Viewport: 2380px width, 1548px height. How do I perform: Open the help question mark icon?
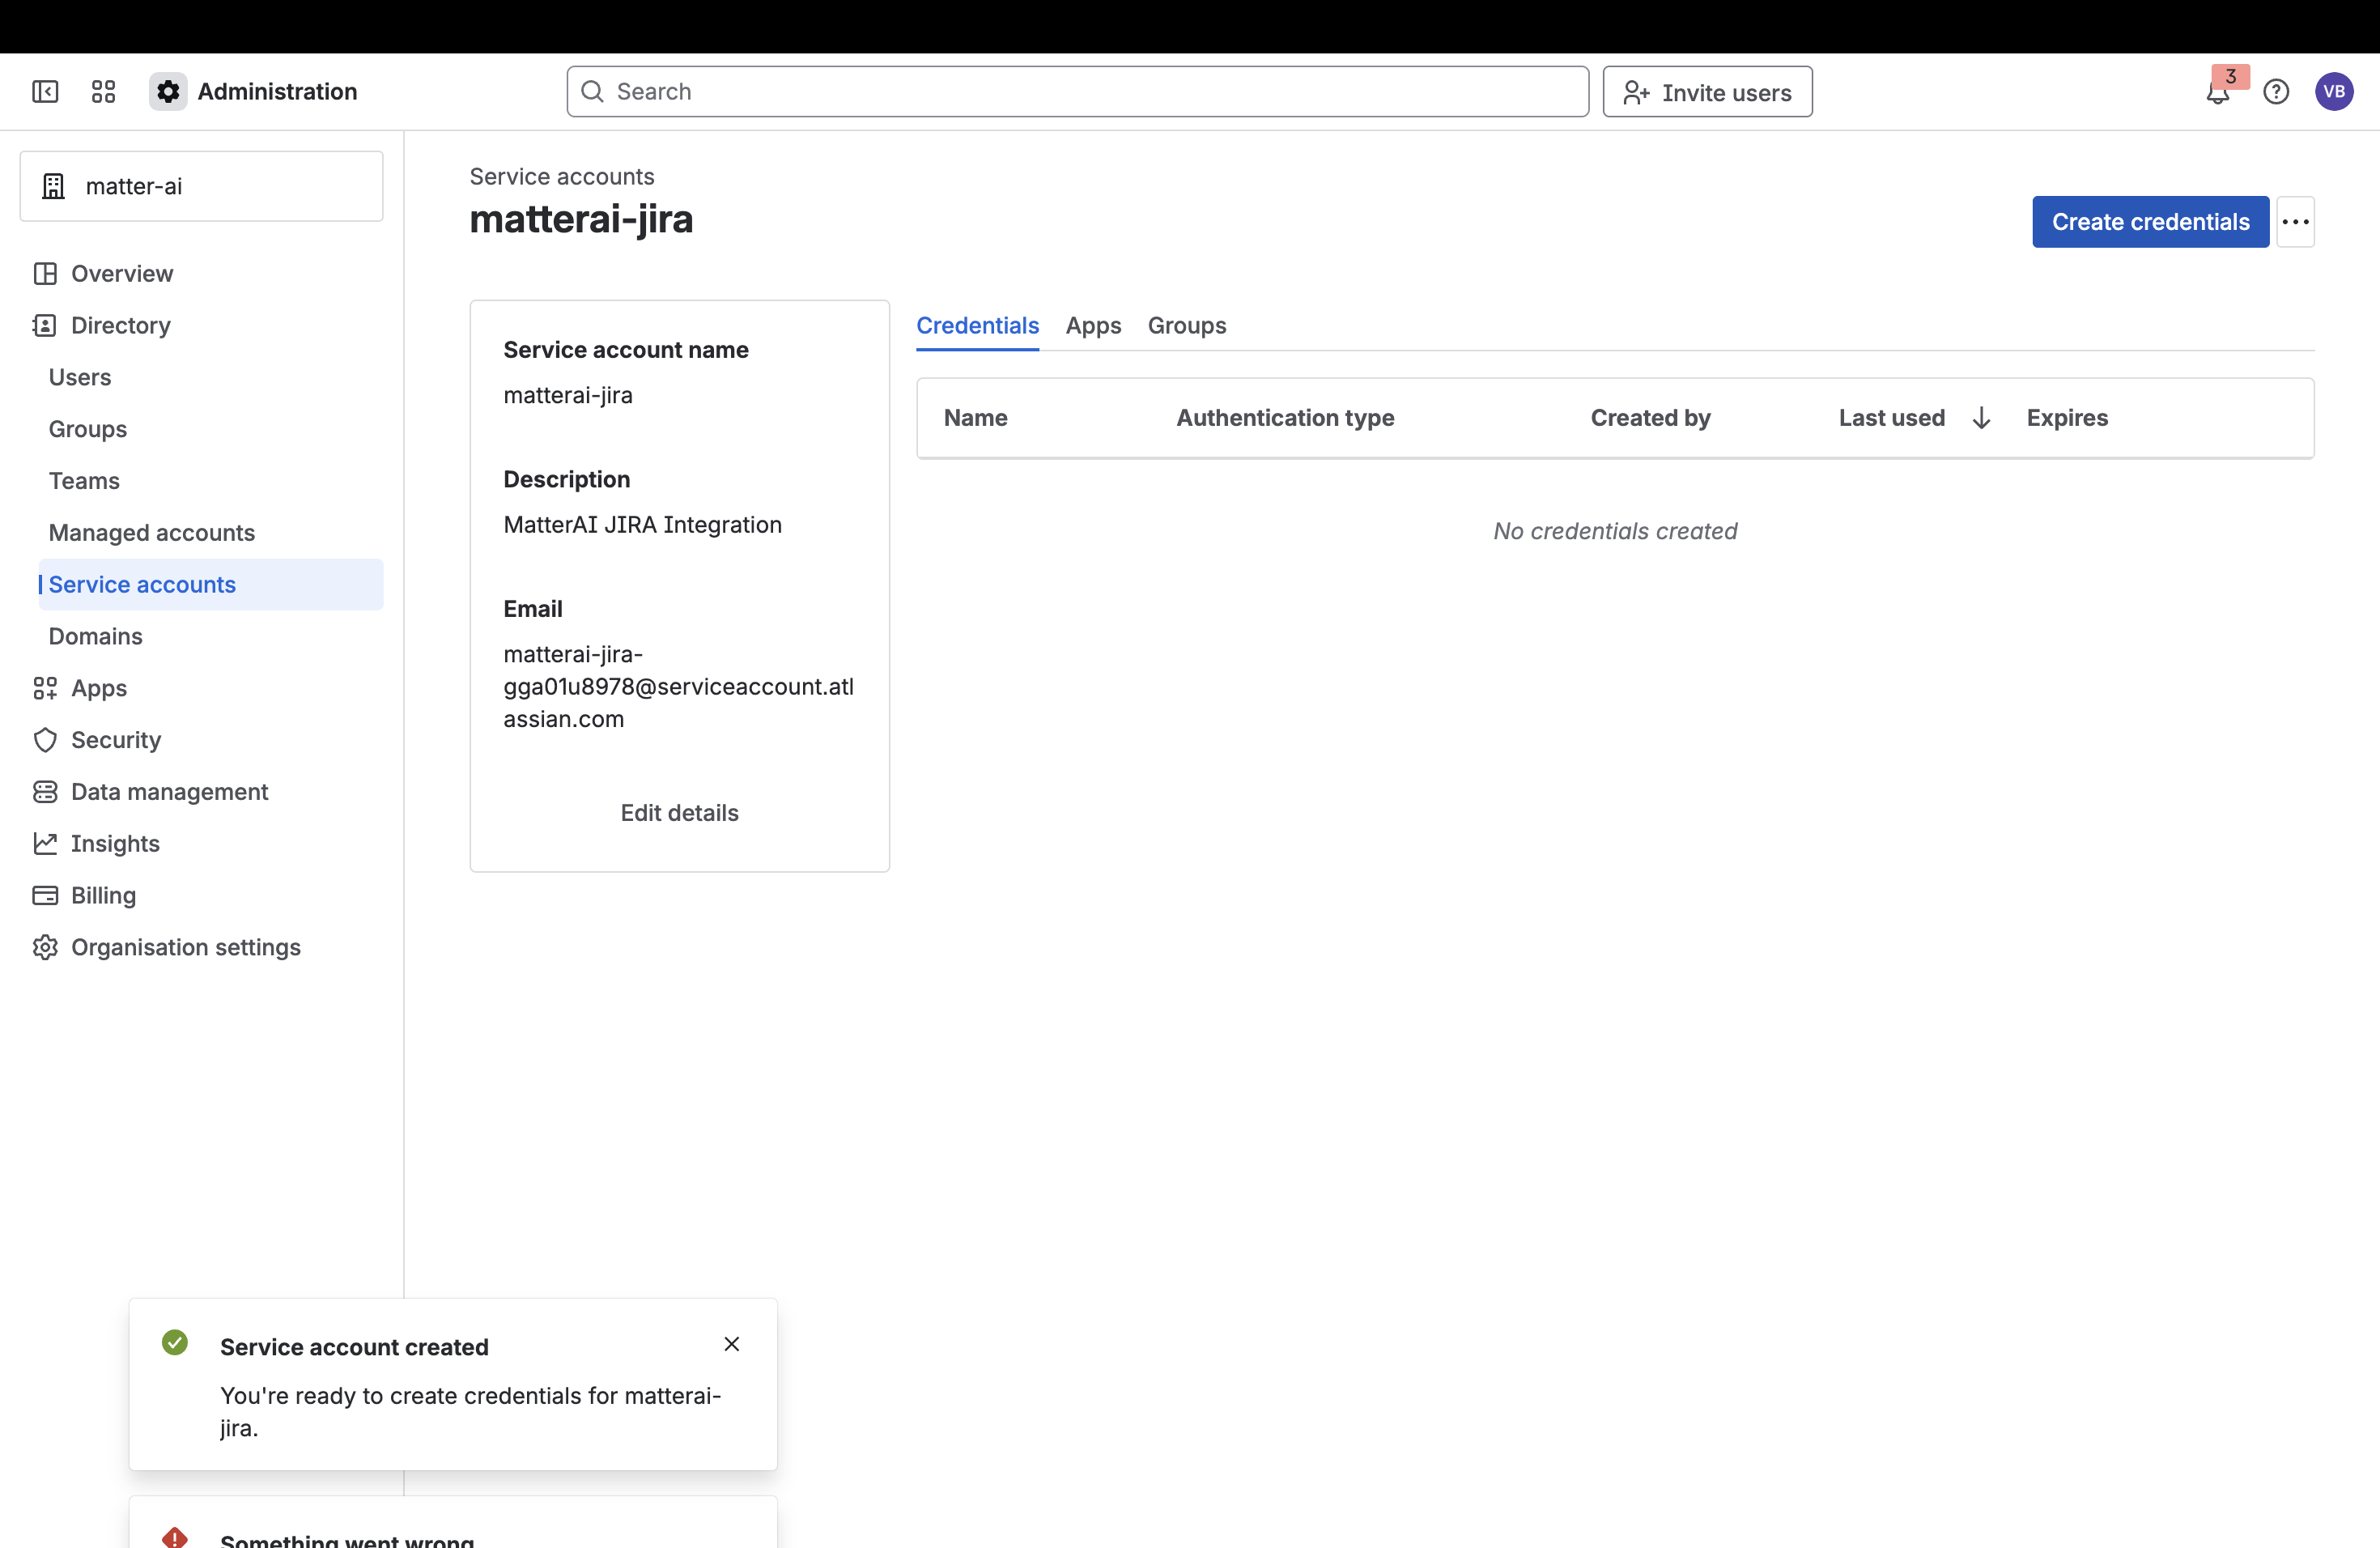tap(2276, 92)
